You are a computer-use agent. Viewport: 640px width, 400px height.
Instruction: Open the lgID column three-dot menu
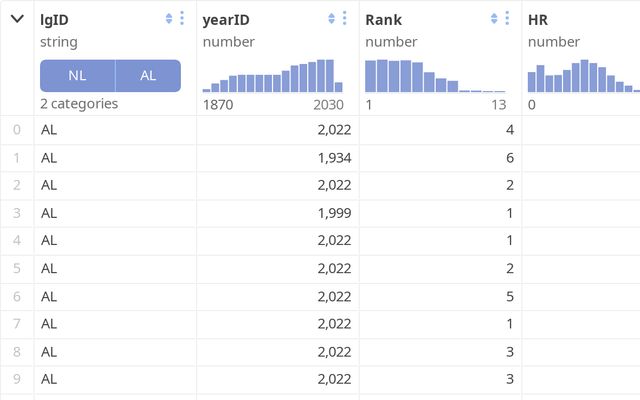coord(182,19)
